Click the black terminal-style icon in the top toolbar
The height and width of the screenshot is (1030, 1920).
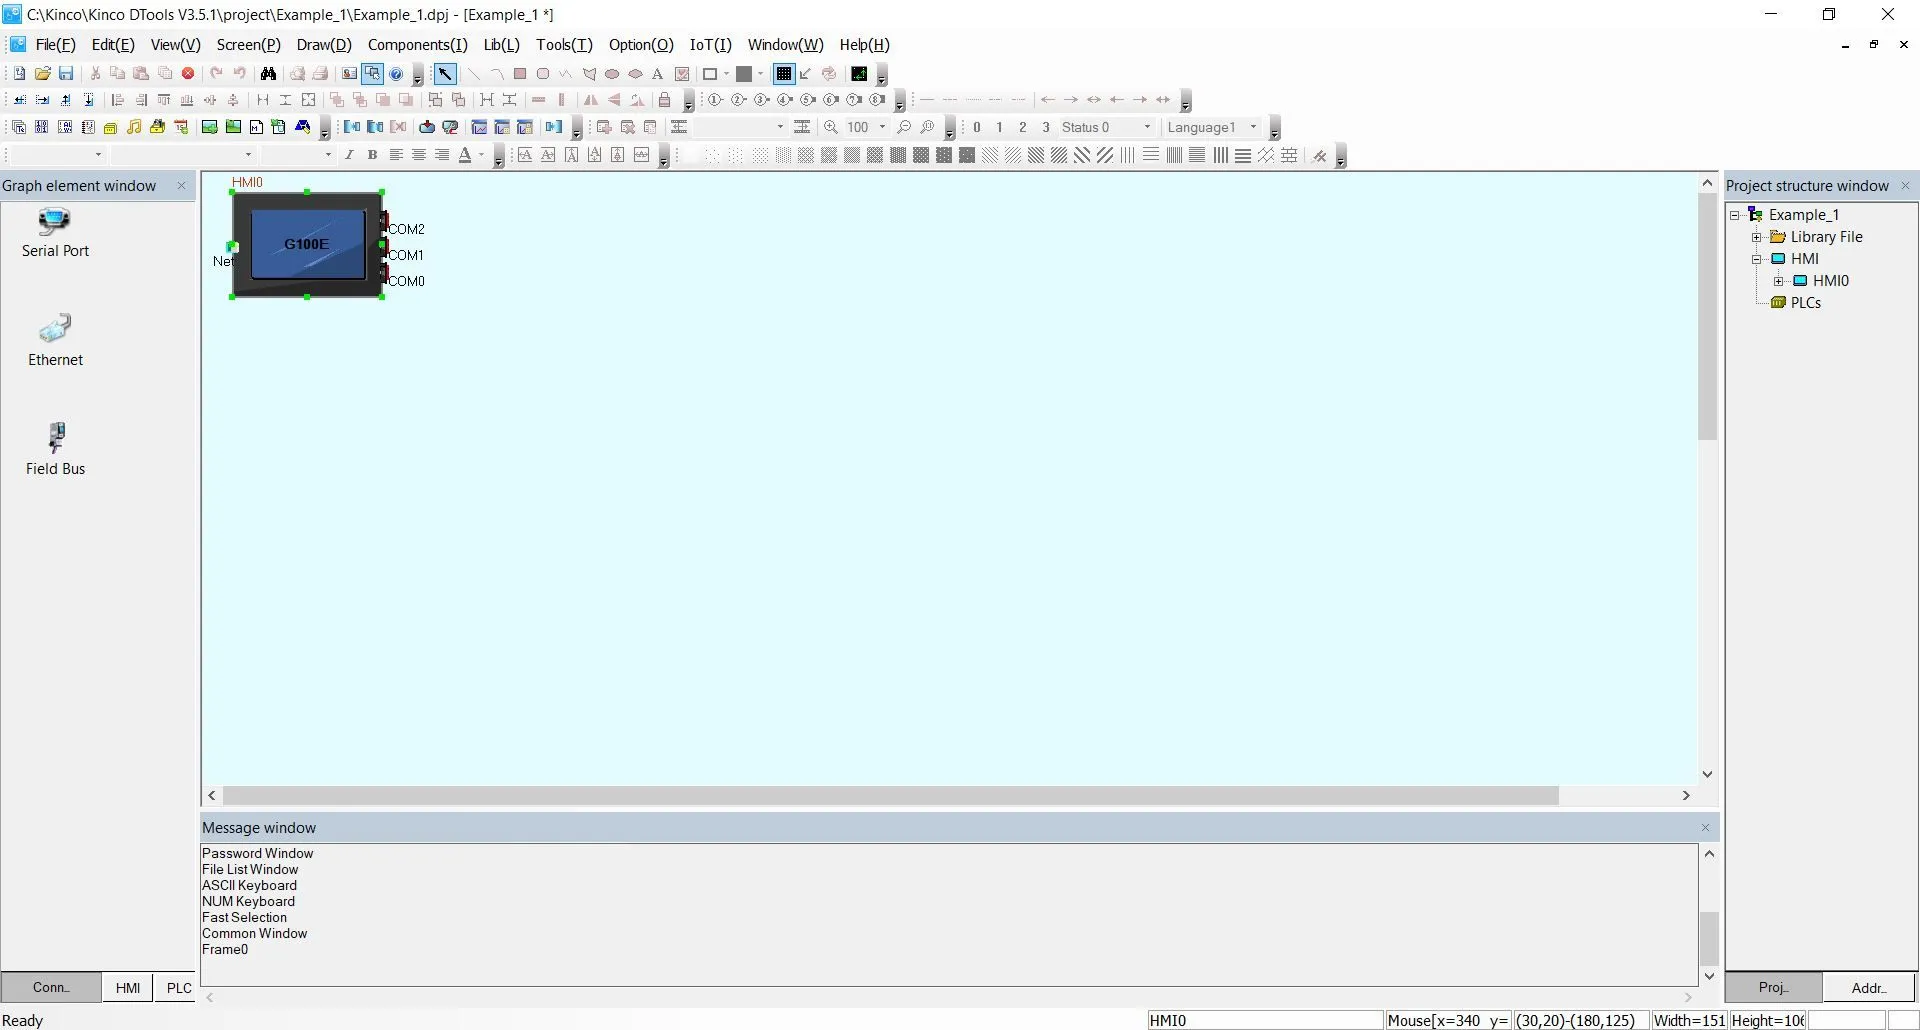coord(859,74)
